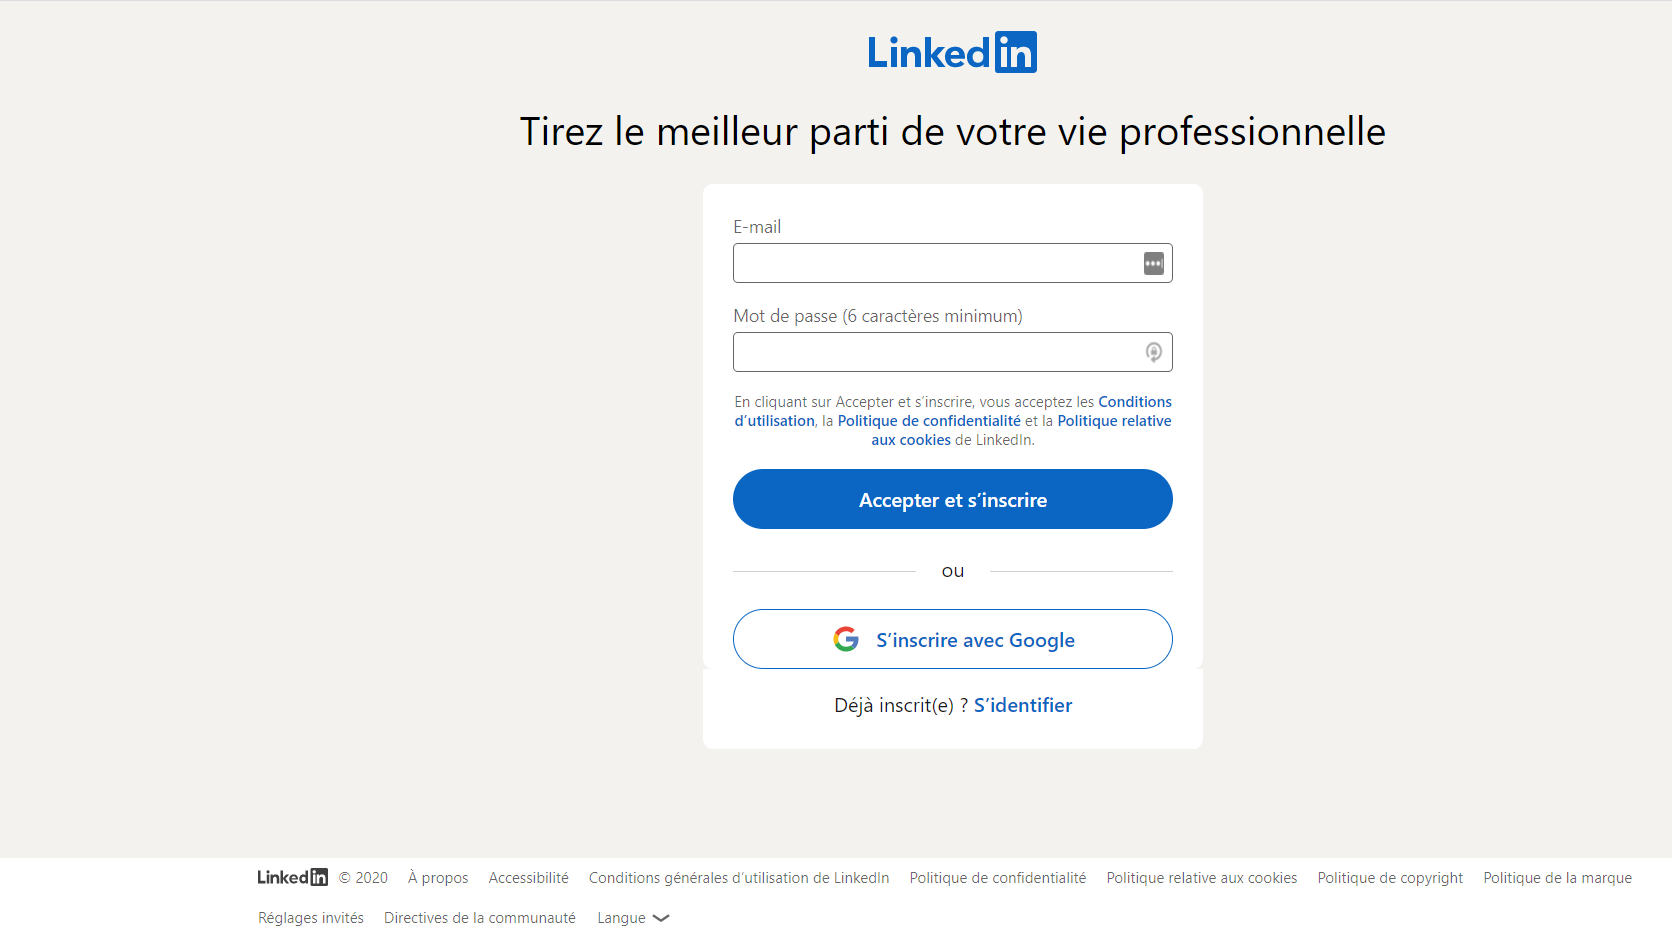Image resolution: width=1672 pixels, height=935 pixels.
Task: Focus the E-mail input field
Action: [x=952, y=263]
